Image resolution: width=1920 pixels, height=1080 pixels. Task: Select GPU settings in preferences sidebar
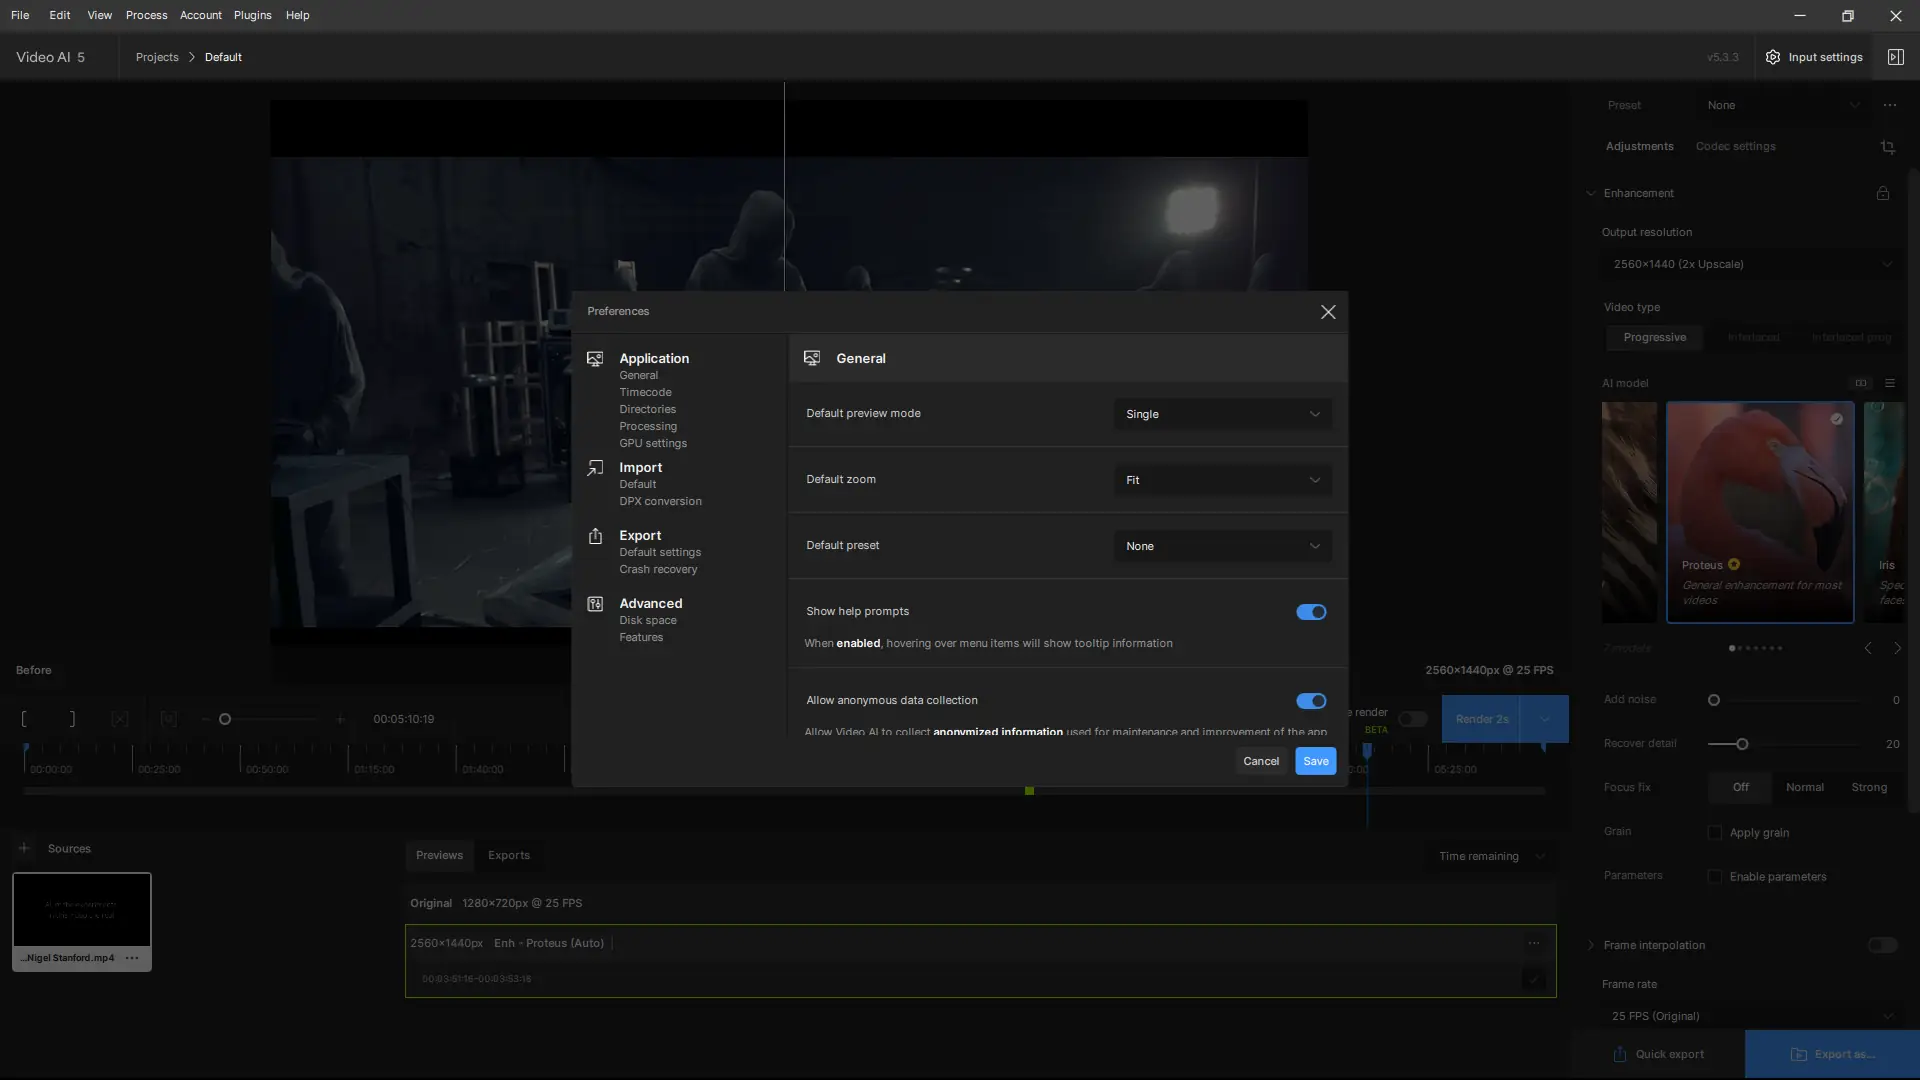tap(652, 443)
